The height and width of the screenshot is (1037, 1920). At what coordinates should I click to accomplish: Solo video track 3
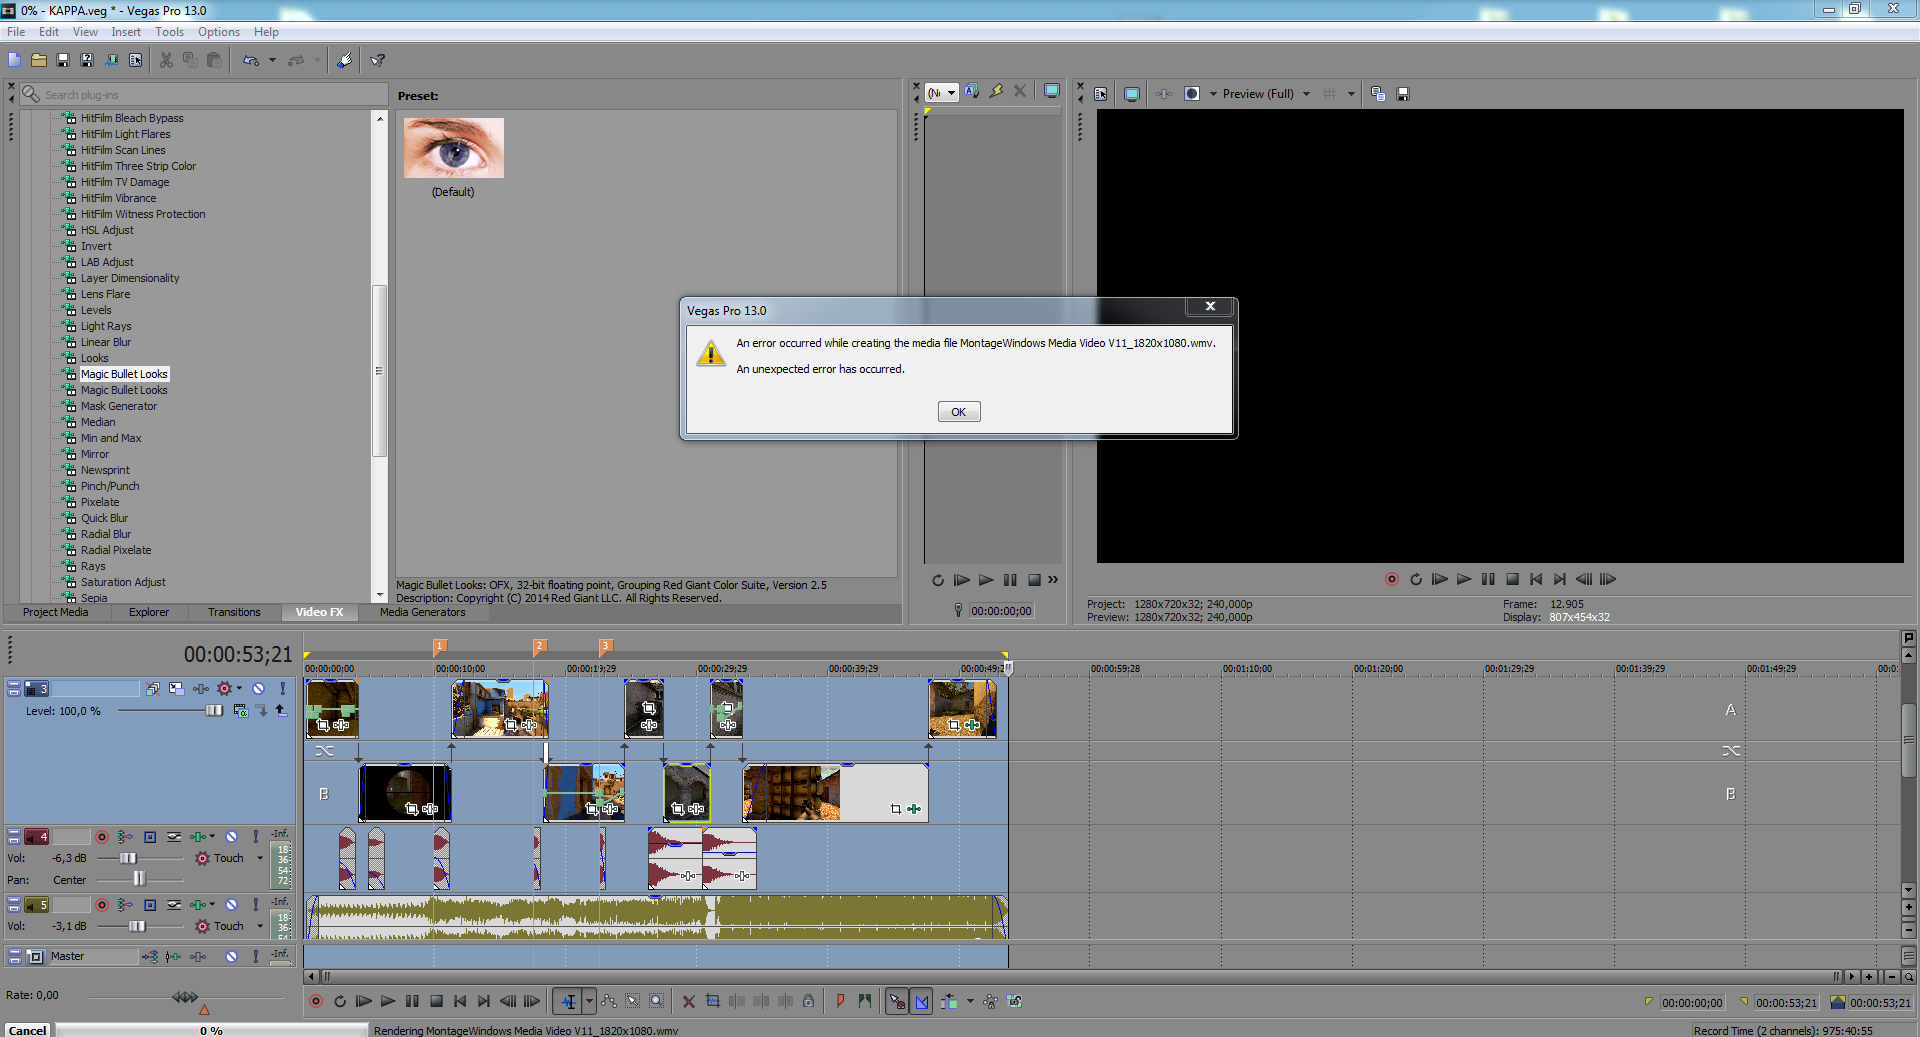coord(283,689)
